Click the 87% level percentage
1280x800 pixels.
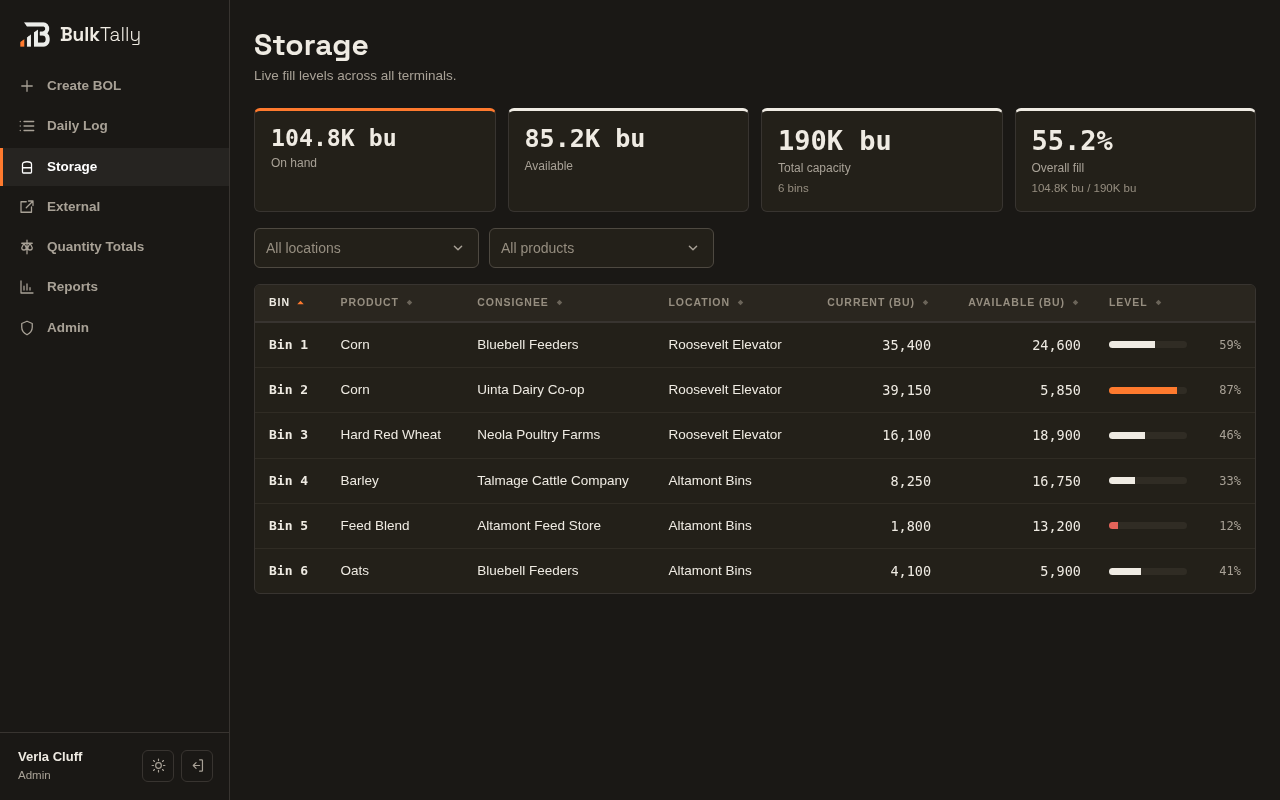[1230, 390]
